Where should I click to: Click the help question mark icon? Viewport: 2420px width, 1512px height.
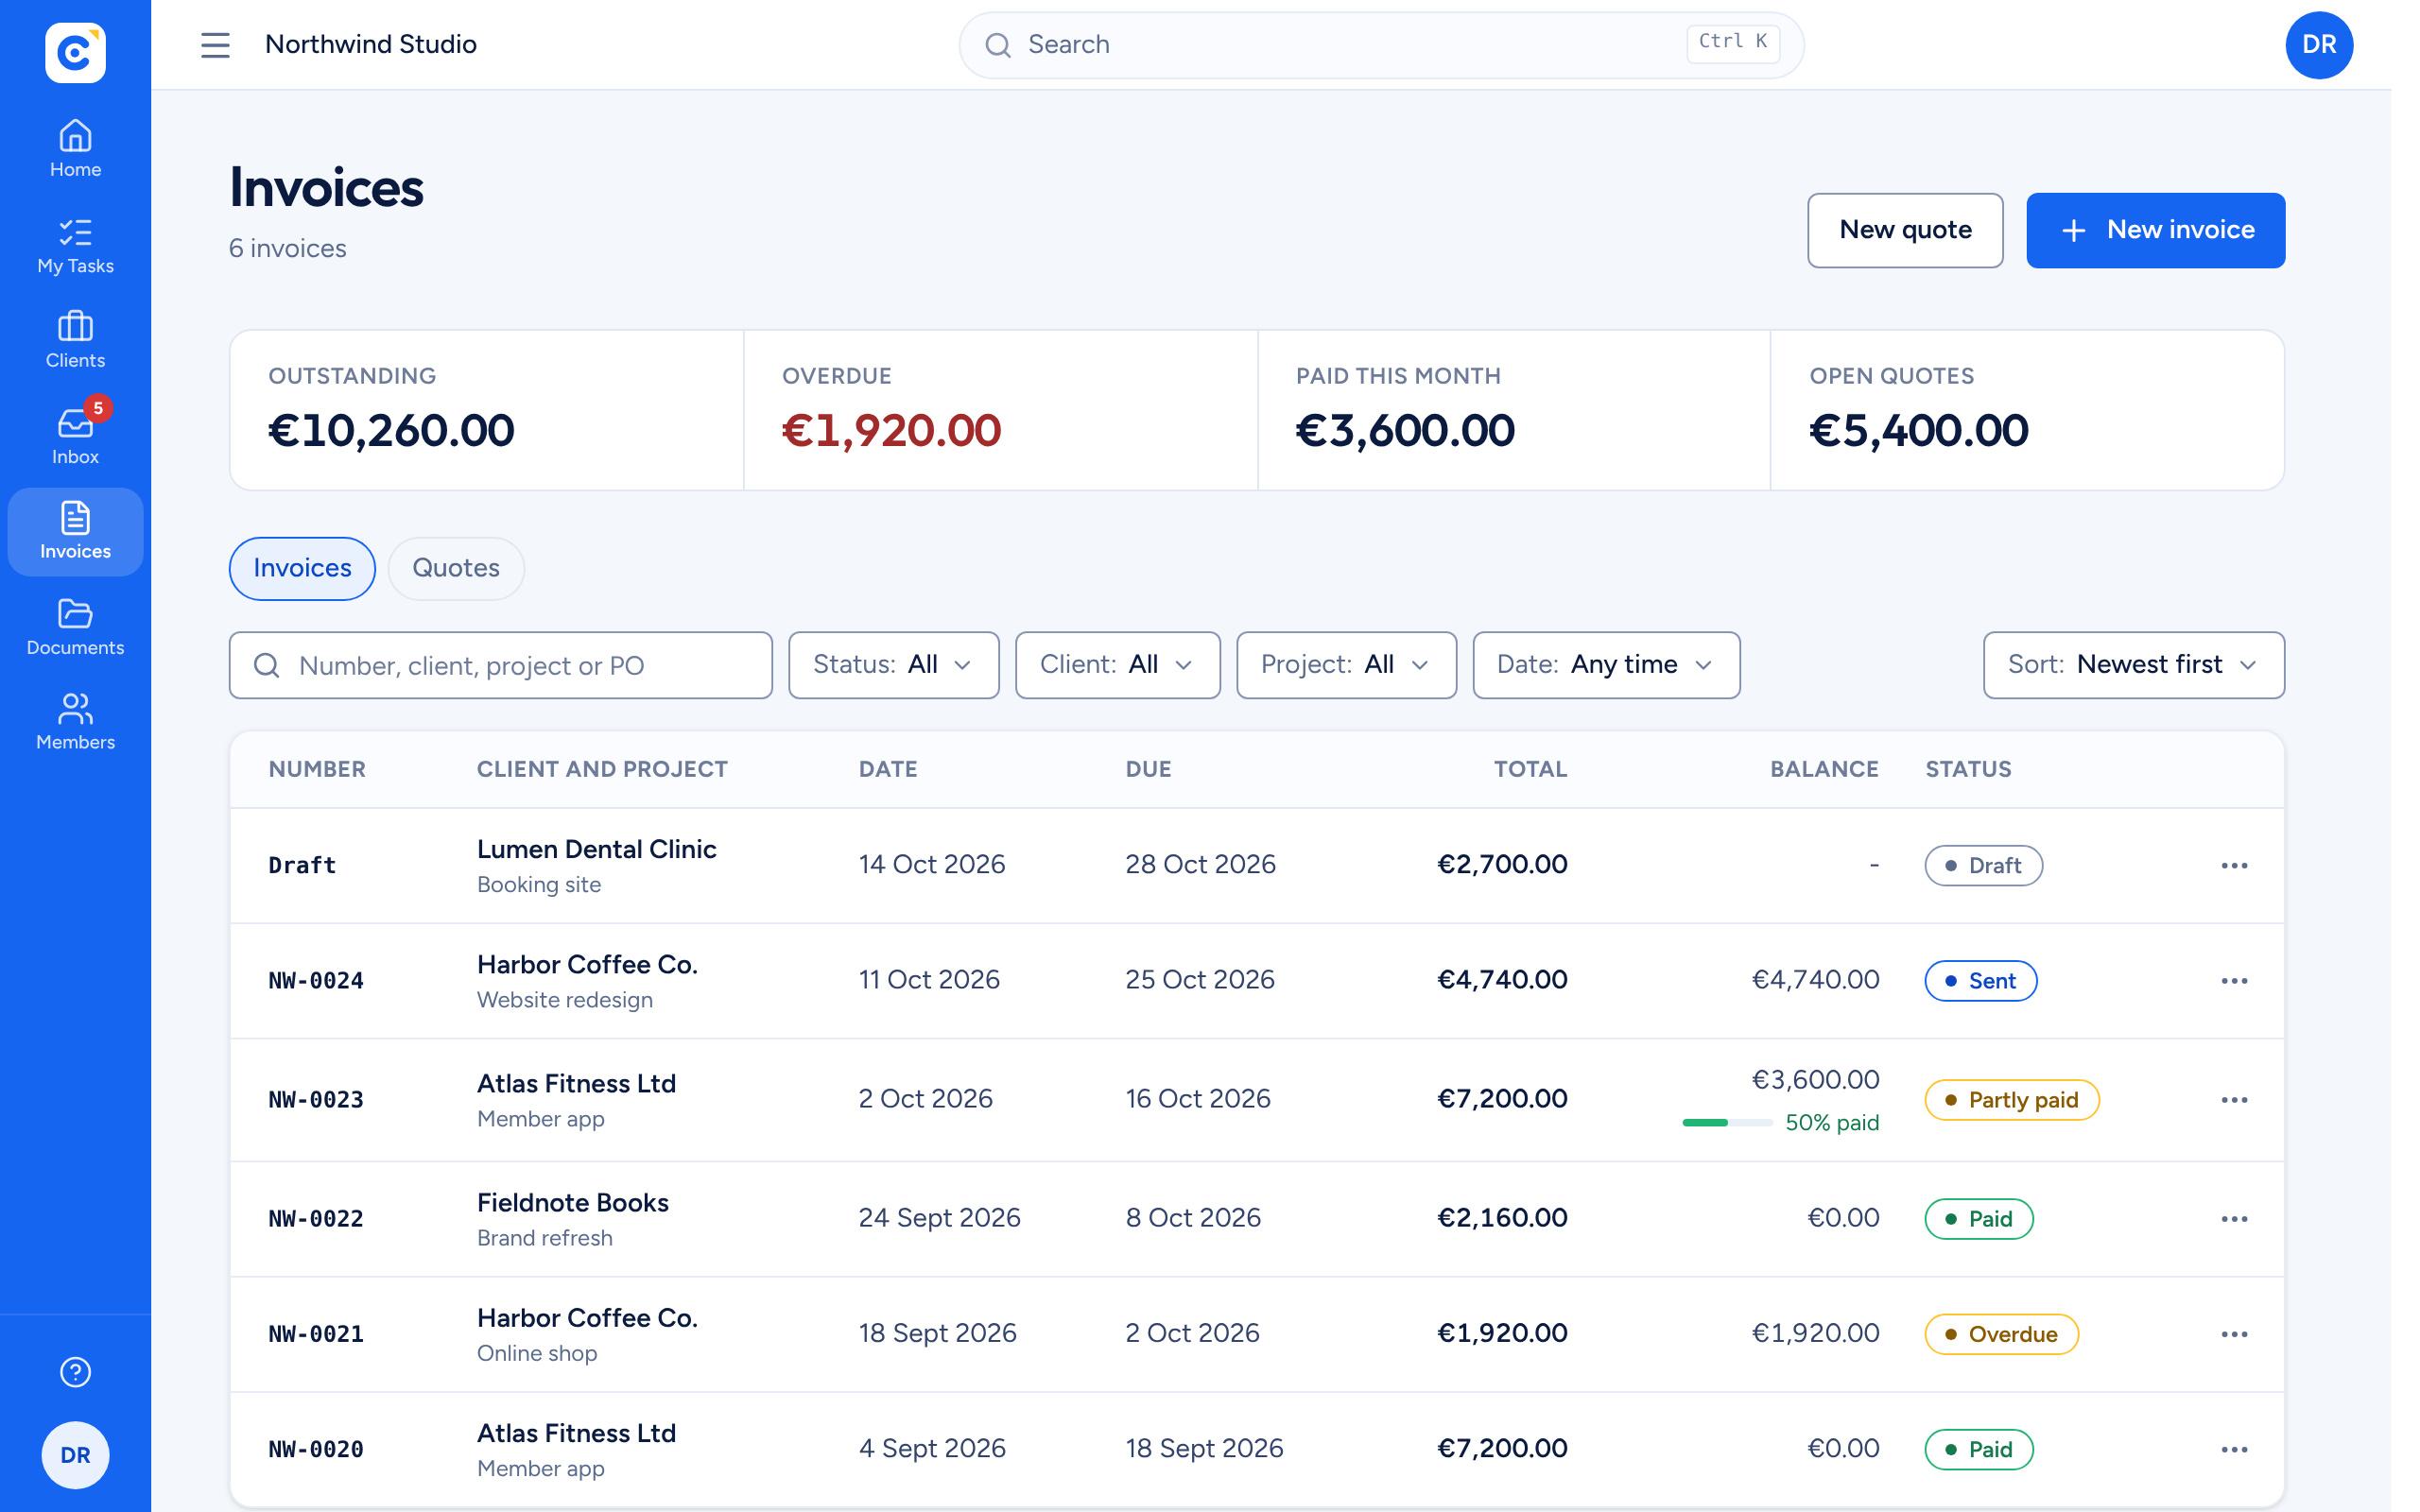click(x=75, y=1372)
